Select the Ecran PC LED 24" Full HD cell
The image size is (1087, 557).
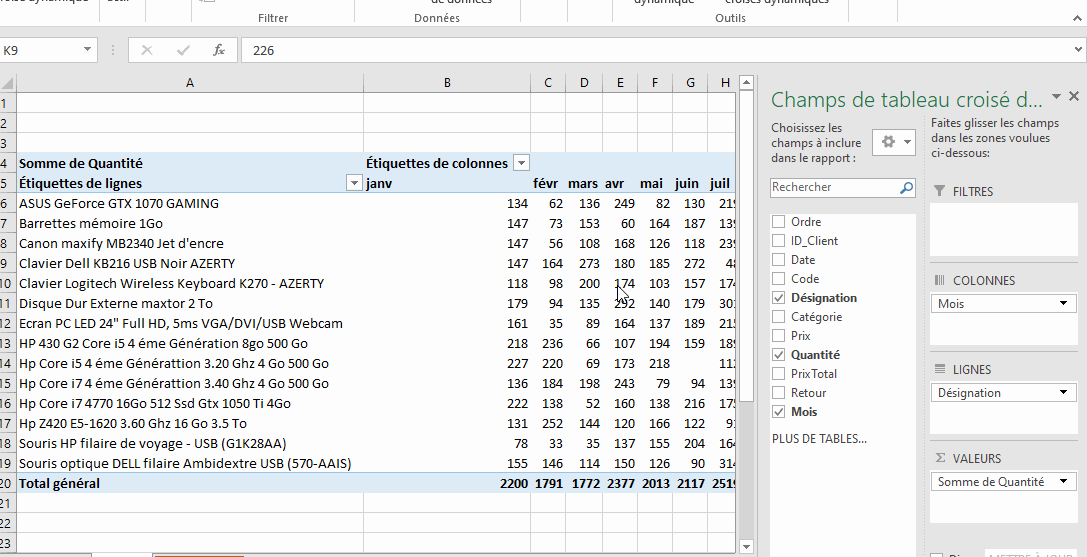click(x=190, y=323)
